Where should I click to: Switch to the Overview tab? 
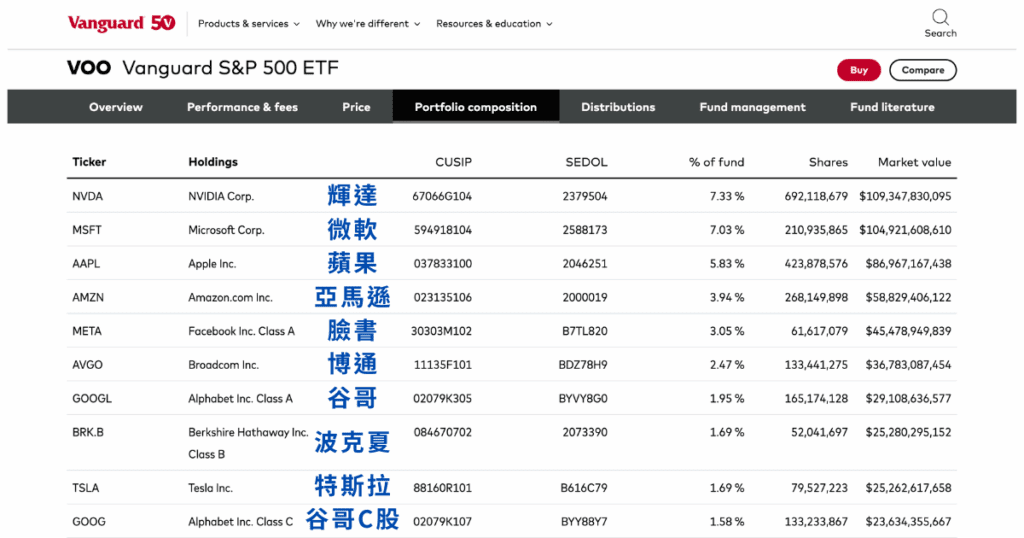[x=116, y=107]
